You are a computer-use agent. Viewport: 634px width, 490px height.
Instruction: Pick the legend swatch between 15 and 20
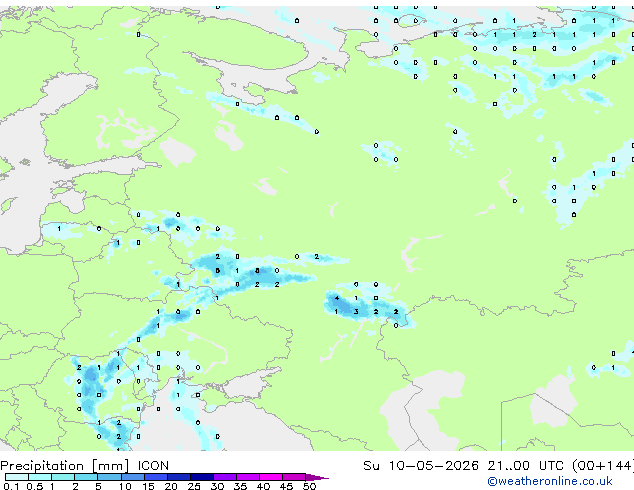point(156,477)
